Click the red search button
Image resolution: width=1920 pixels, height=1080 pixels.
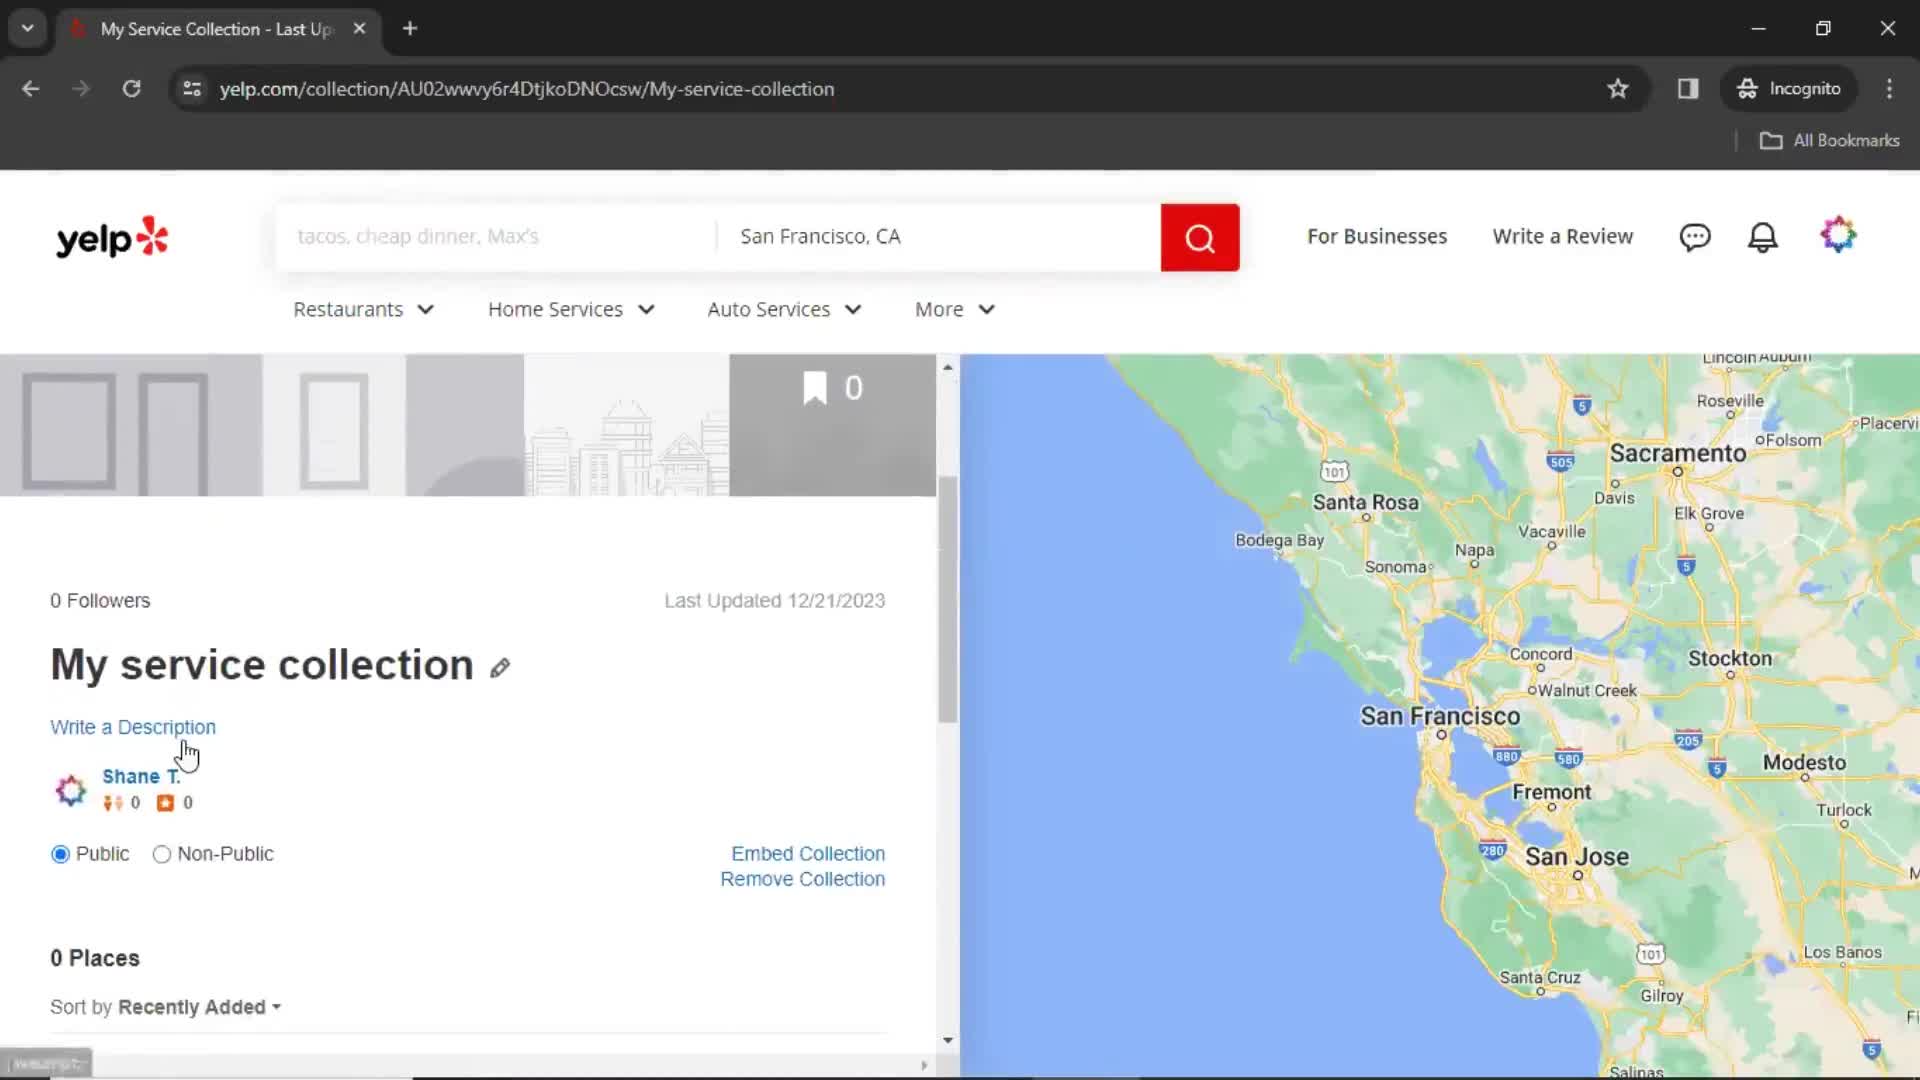[1200, 238]
